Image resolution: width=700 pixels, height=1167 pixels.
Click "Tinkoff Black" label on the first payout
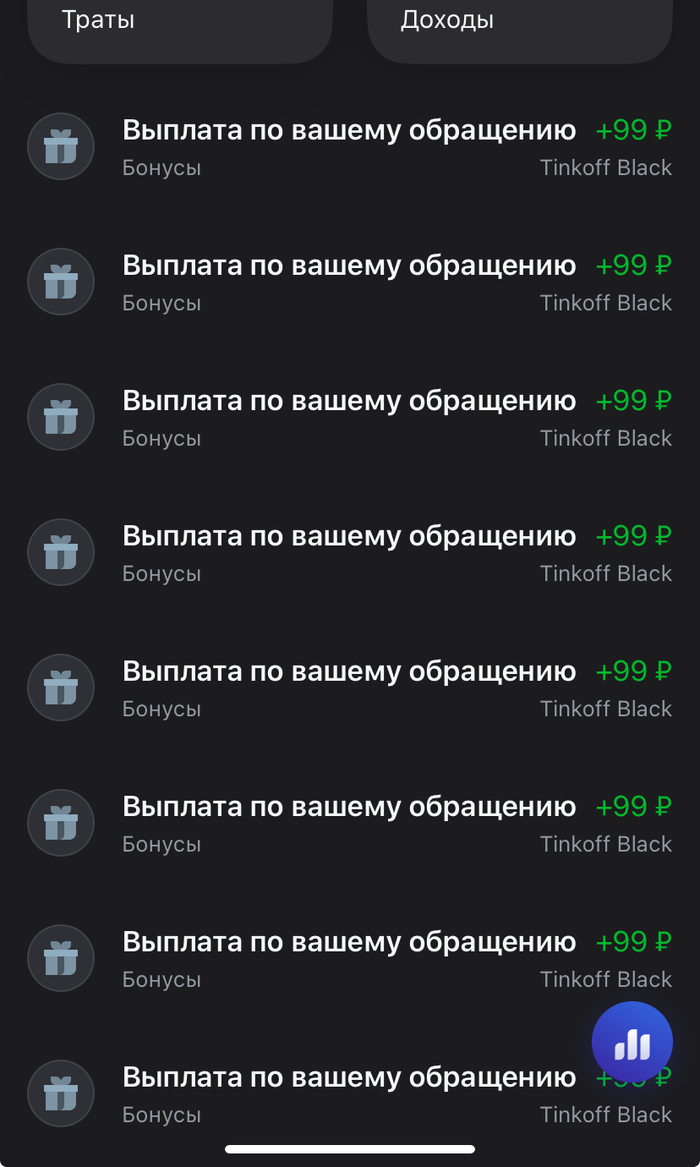606,168
